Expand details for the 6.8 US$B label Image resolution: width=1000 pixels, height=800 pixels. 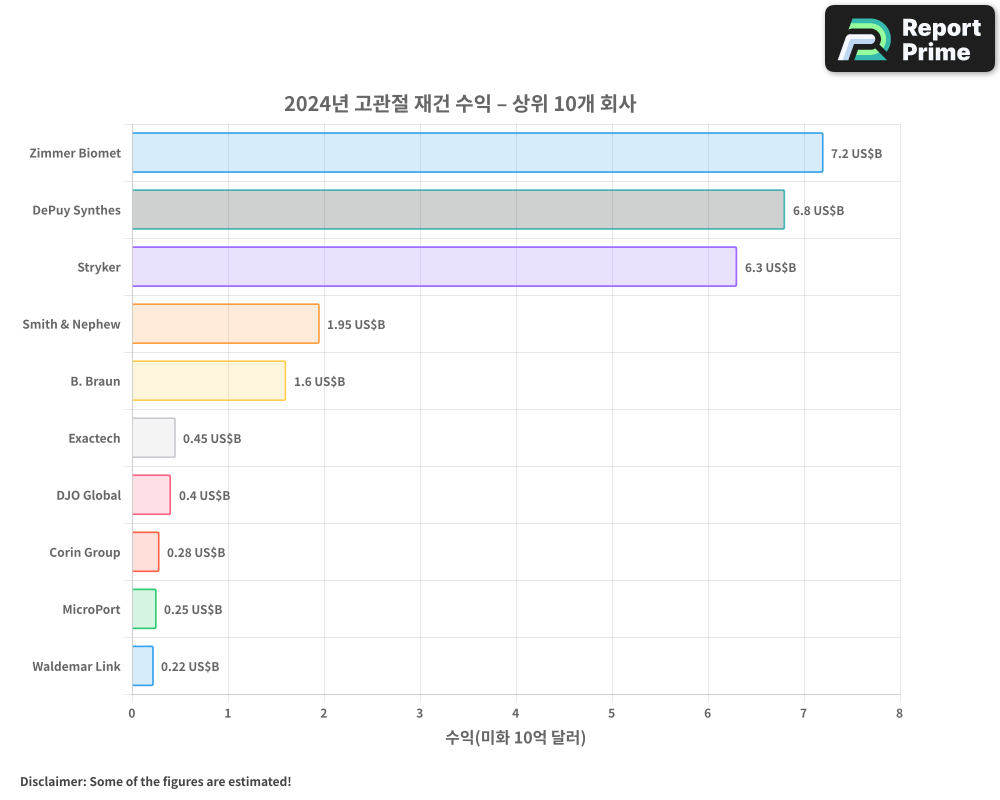pos(817,211)
